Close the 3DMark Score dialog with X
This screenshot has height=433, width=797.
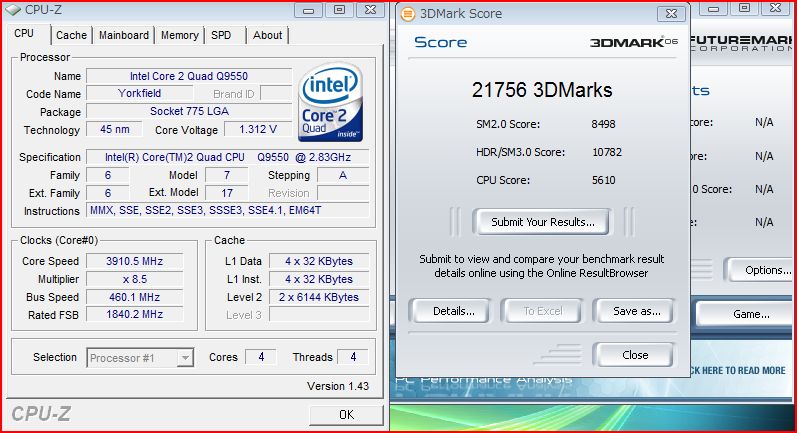pos(671,13)
